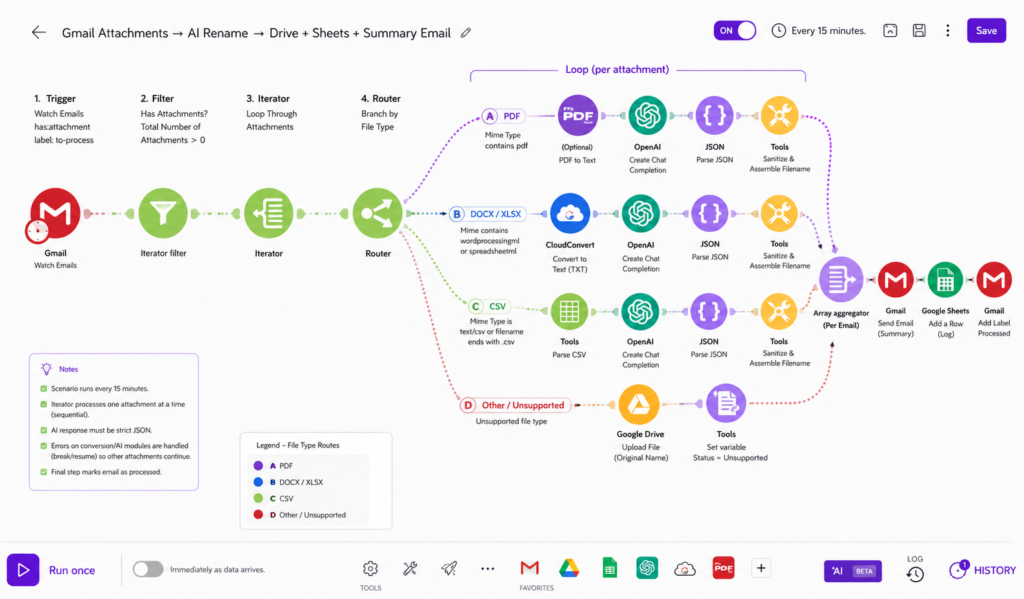
Task: Click the 'Loop (per attachment)' heading text
Action: click(x=617, y=69)
